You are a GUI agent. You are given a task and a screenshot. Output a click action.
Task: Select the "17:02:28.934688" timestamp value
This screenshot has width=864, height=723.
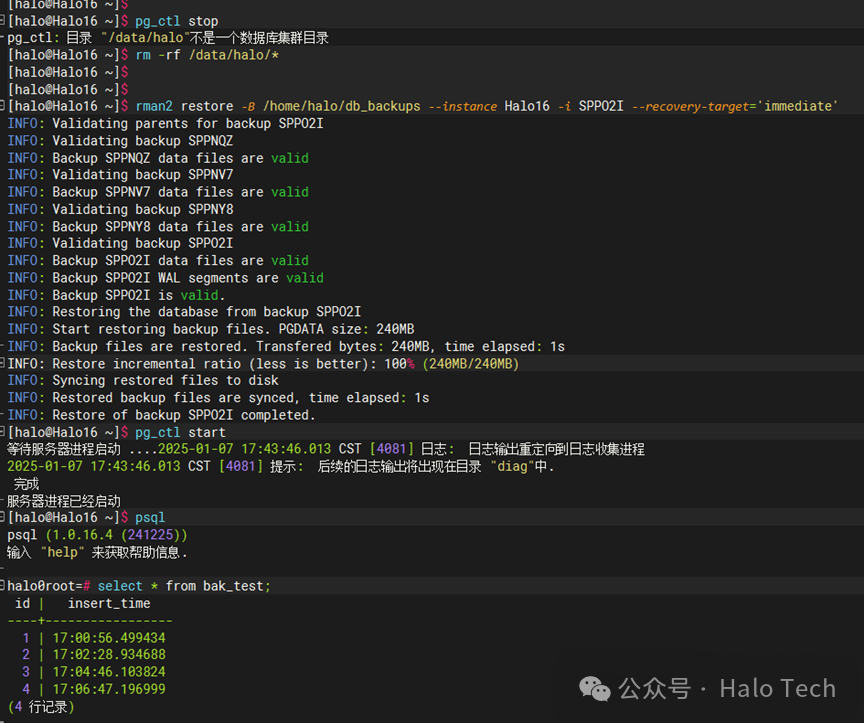(x=109, y=654)
